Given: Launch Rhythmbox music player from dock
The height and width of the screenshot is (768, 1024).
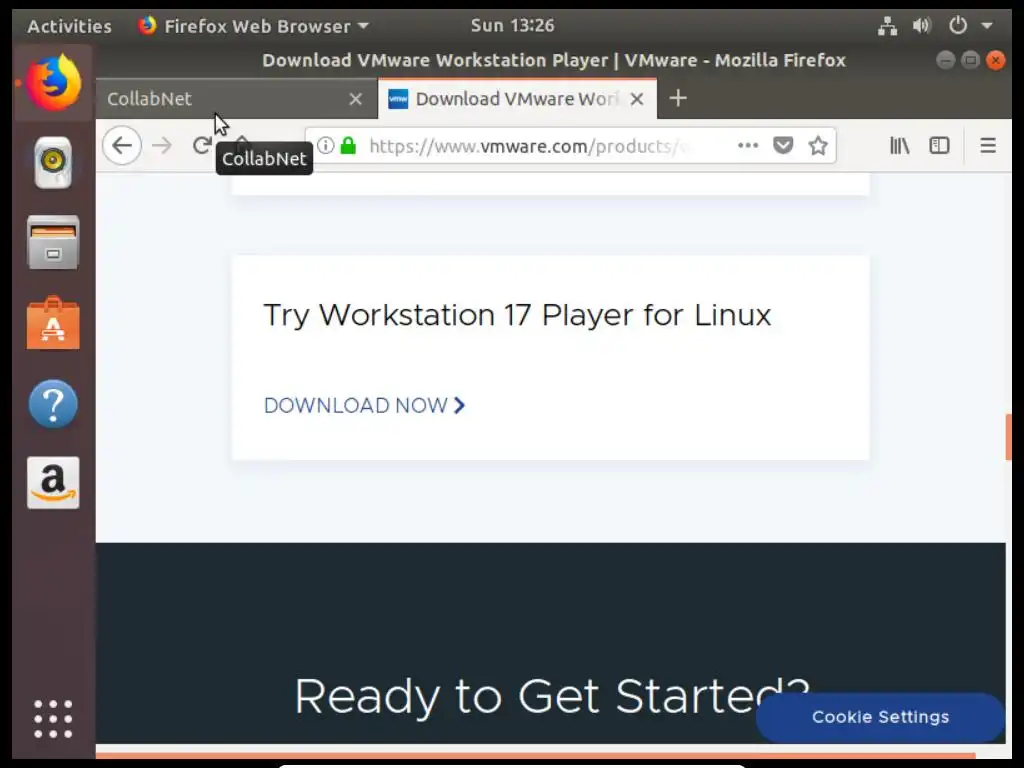Looking at the screenshot, I should [53, 162].
